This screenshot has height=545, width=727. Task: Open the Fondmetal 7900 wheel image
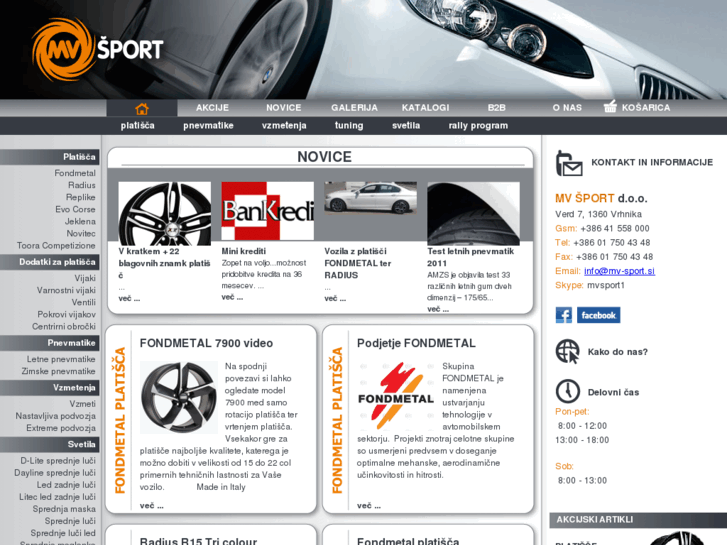point(179,398)
